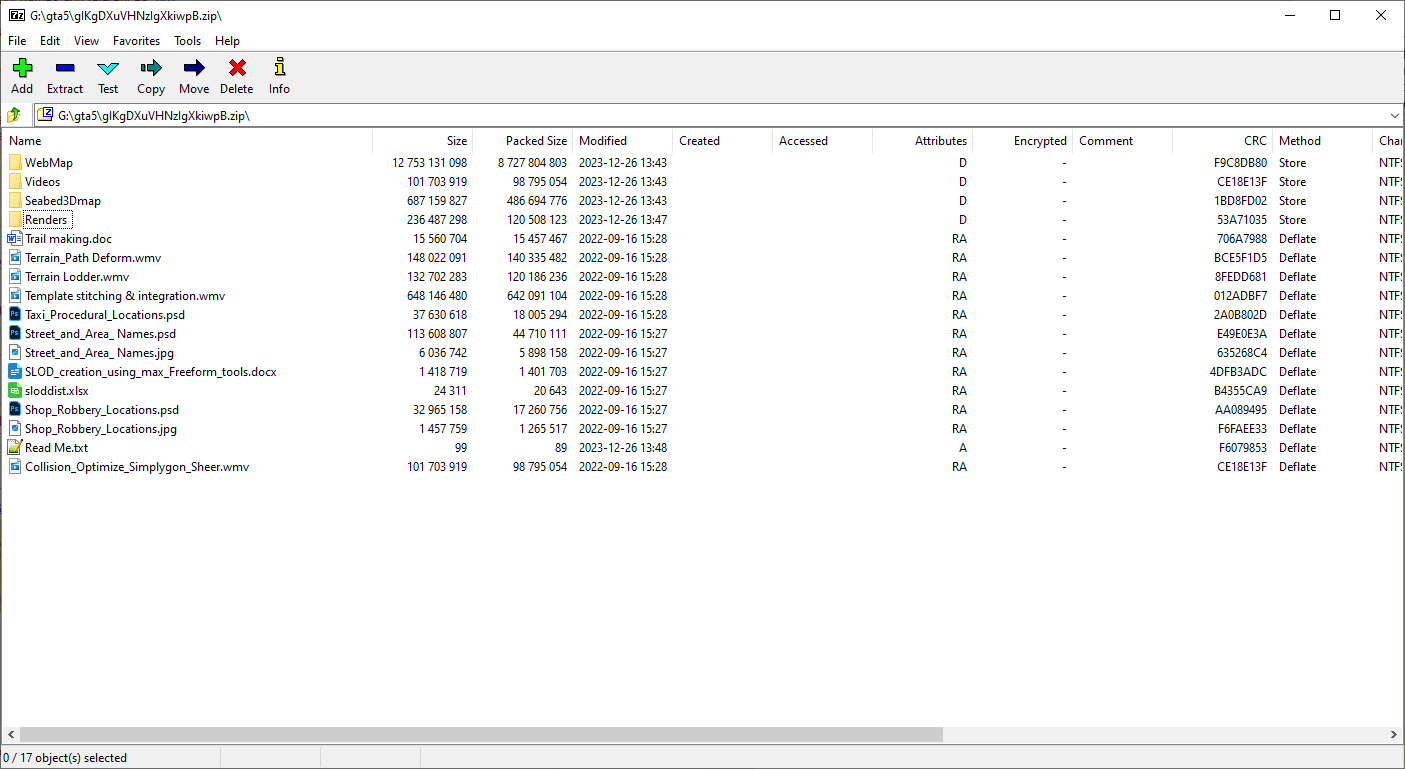This screenshot has height=769, width=1405.
Task: Sort by the Size column header
Action: pos(422,141)
